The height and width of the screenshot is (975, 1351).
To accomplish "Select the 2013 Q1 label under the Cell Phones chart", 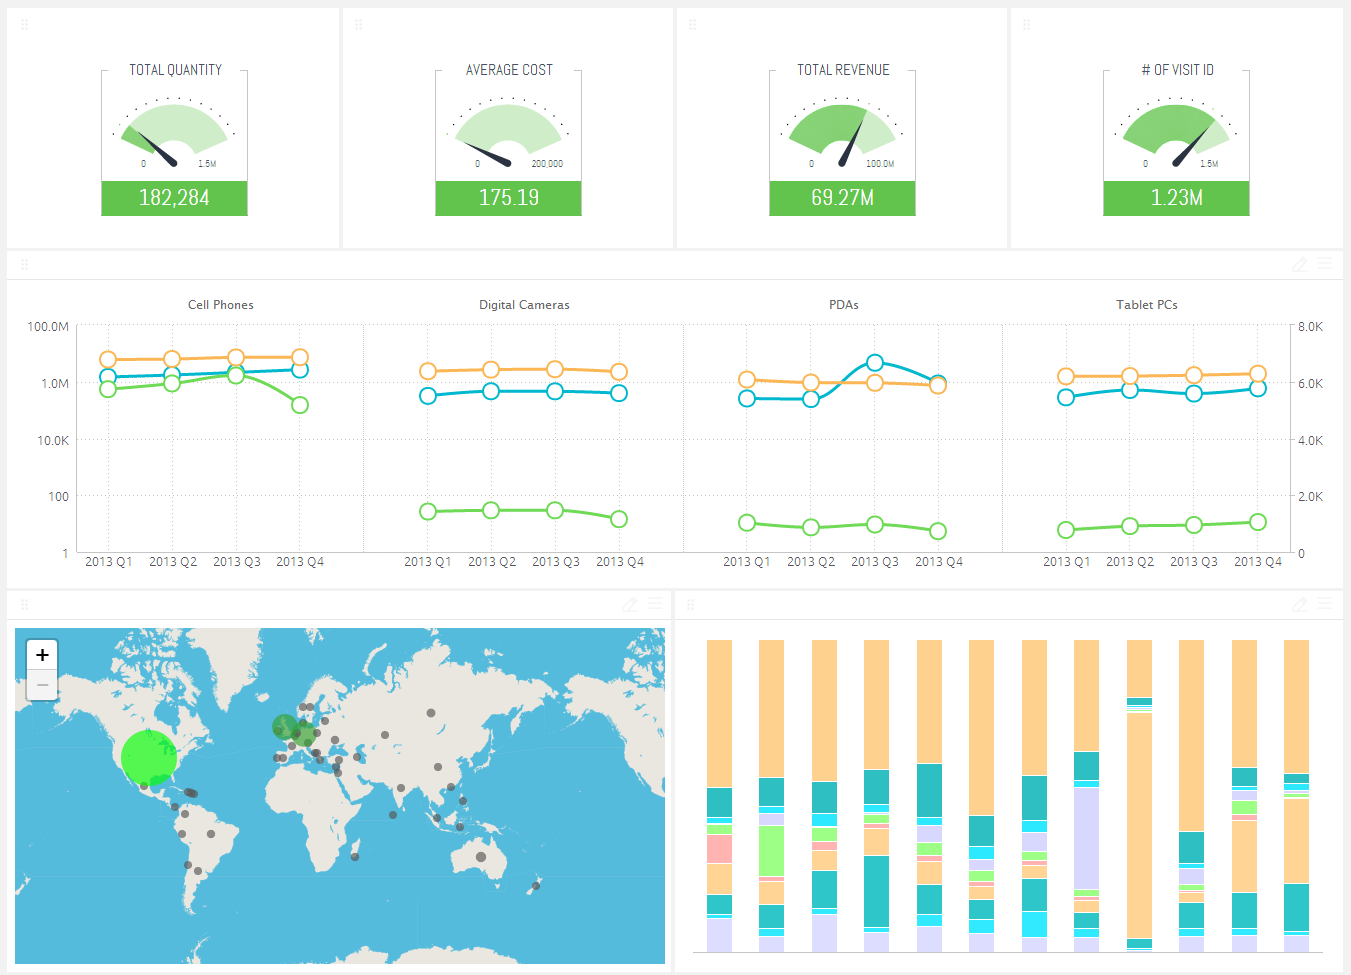I will [x=109, y=561].
